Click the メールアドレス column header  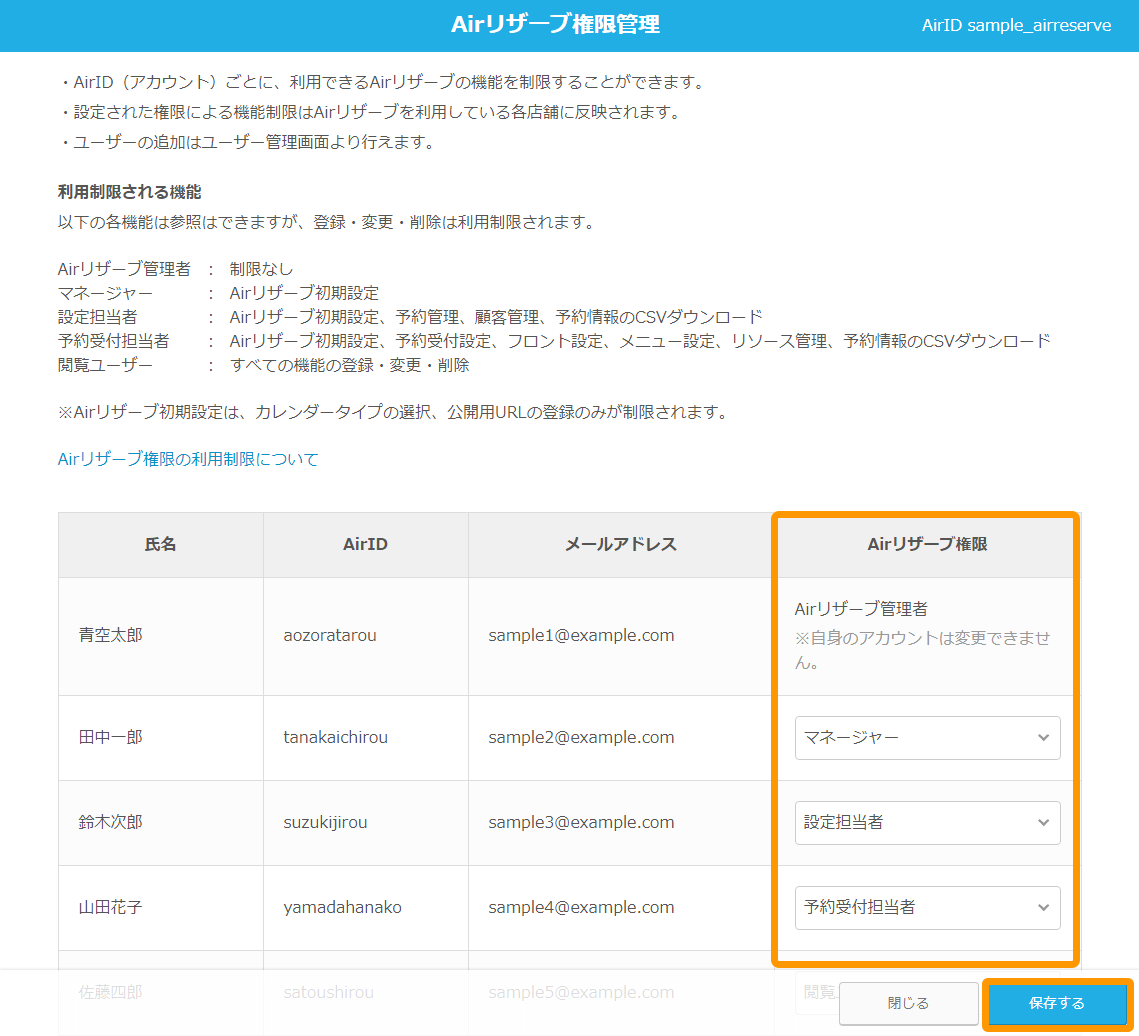point(620,544)
